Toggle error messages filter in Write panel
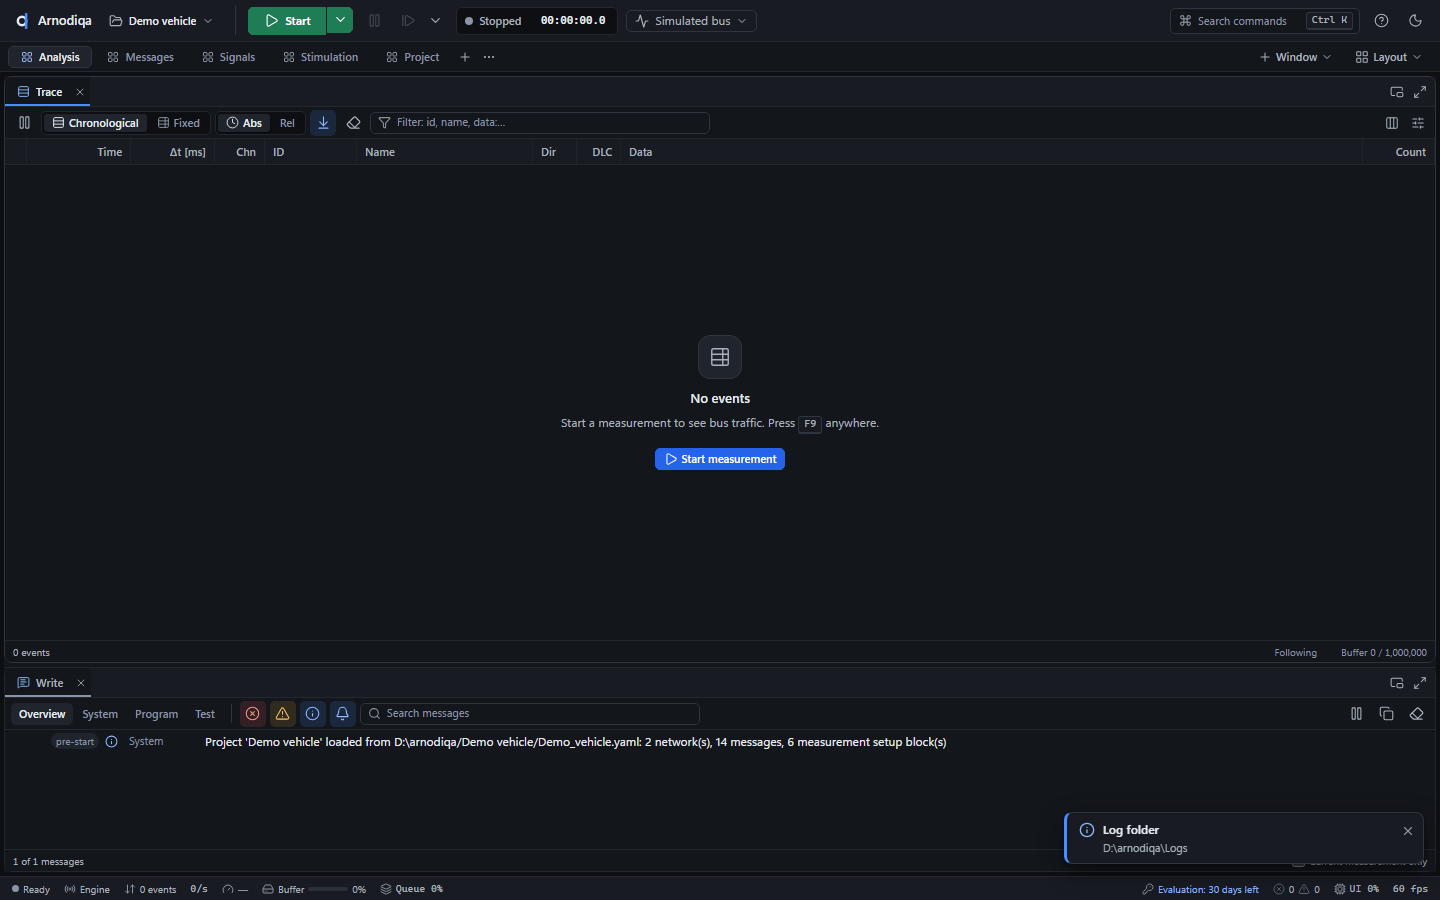This screenshot has width=1440, height=900. pos(253,714)
